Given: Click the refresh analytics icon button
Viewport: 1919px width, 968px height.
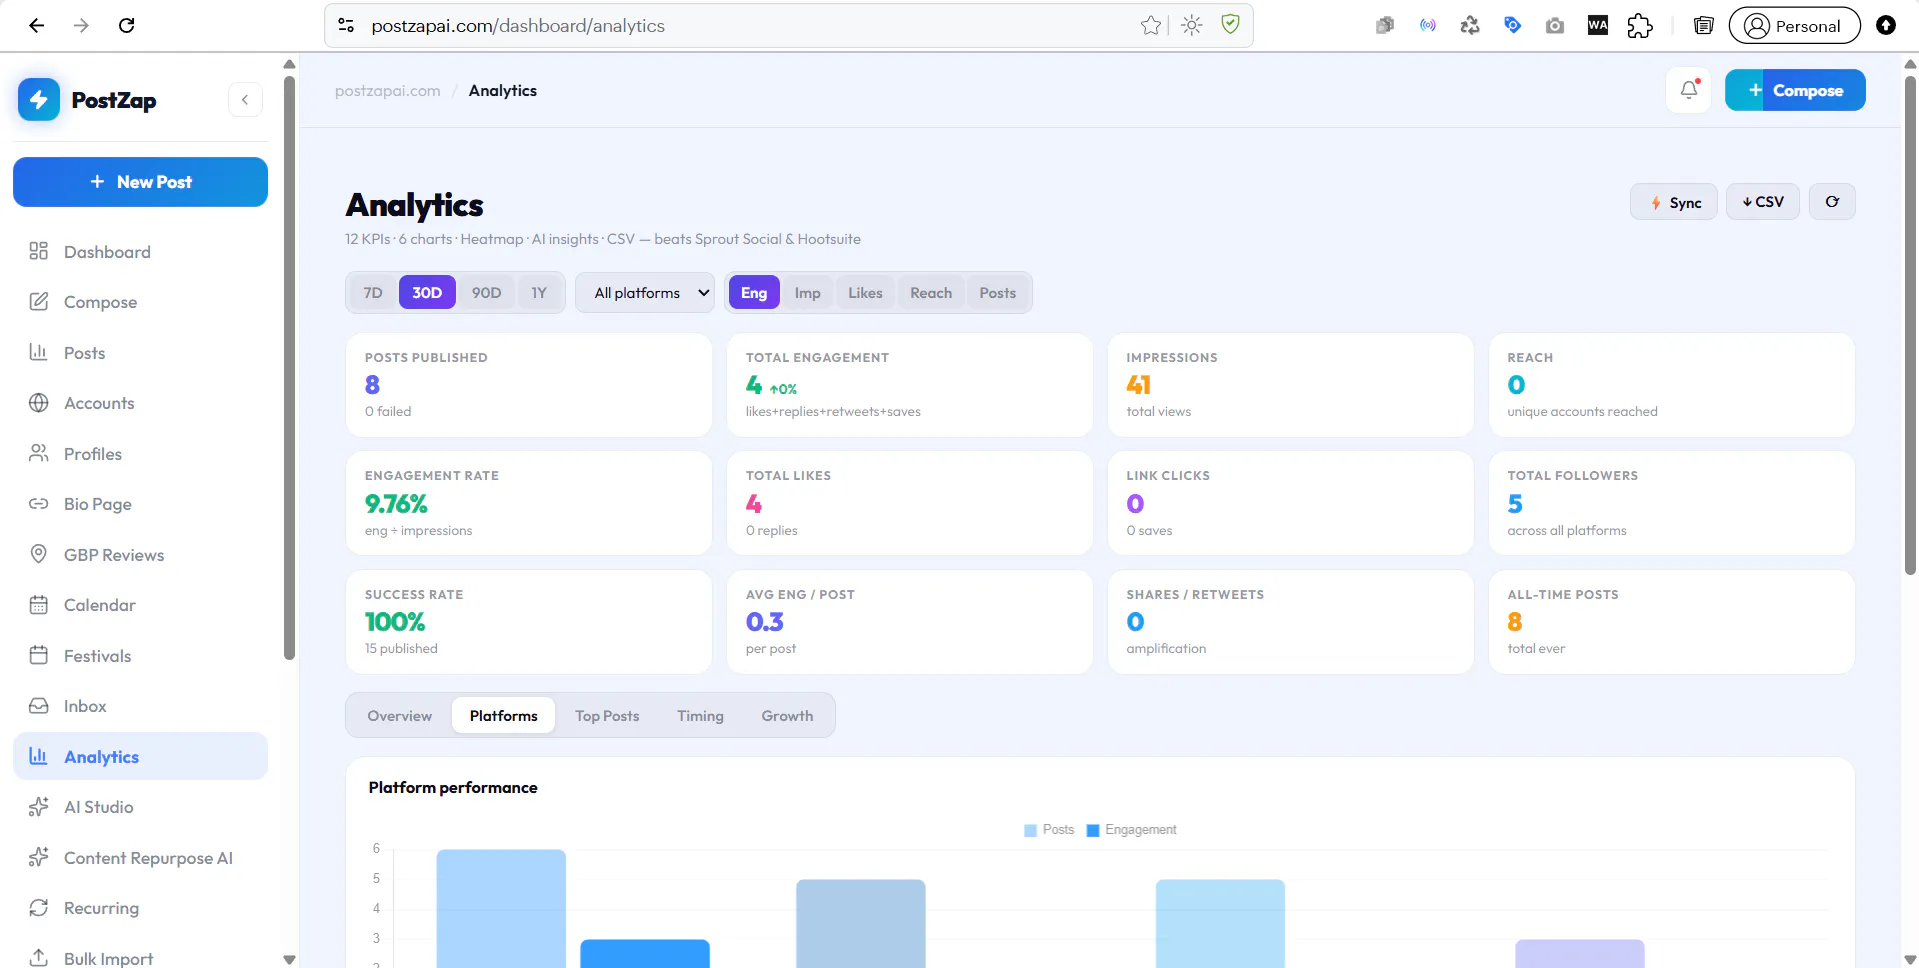Looking at the screenshot, I should pos(1832,202).
